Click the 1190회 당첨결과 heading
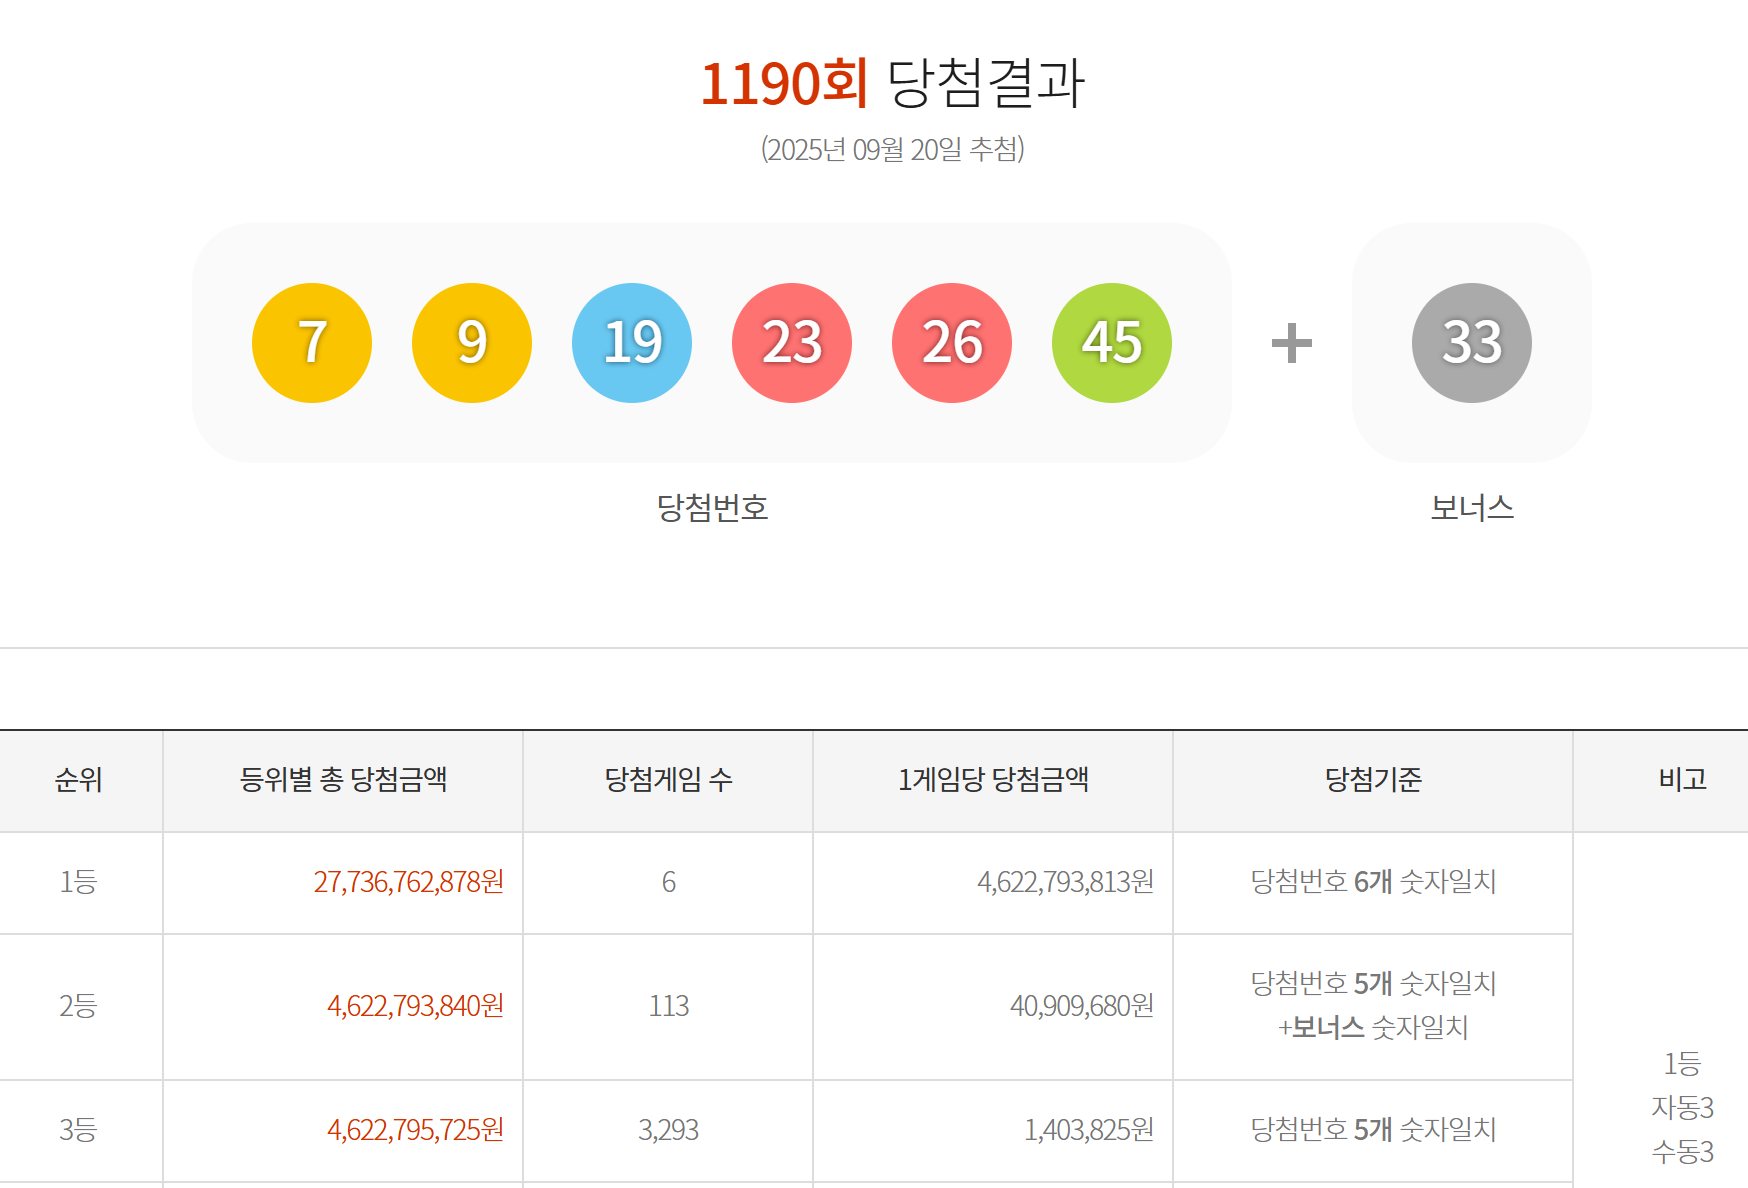1748x1188 pixels. pyautogui.click(x=892, y=83)
